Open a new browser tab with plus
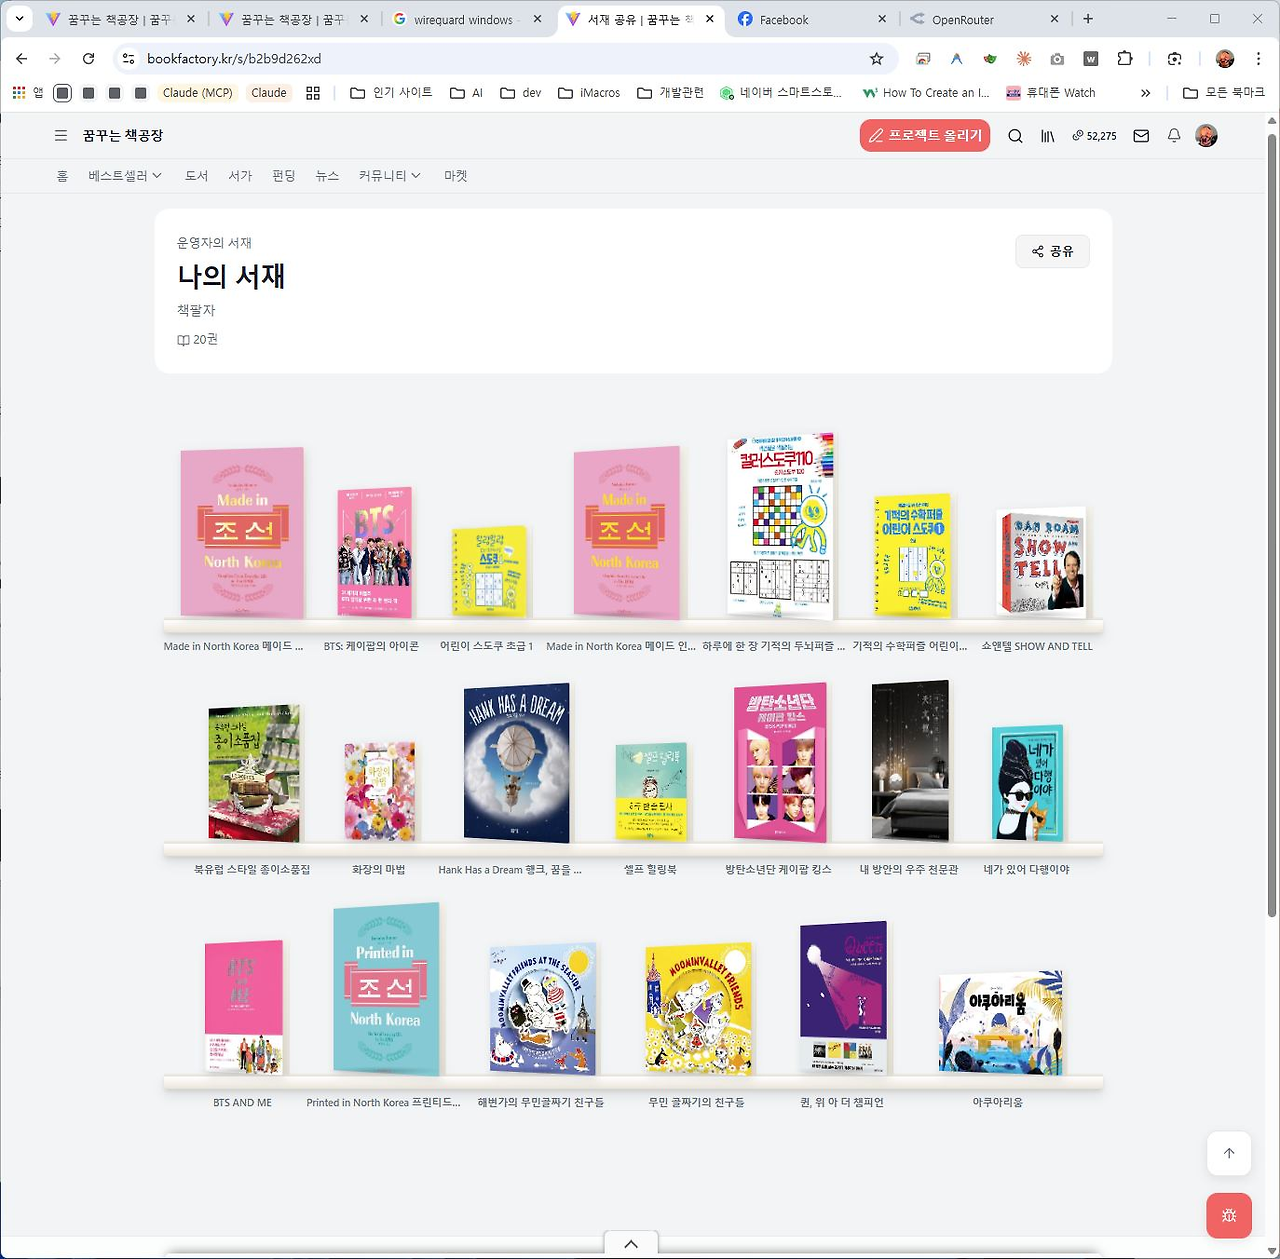Screen dimensions: 1280x1259 coord(1088,19)
